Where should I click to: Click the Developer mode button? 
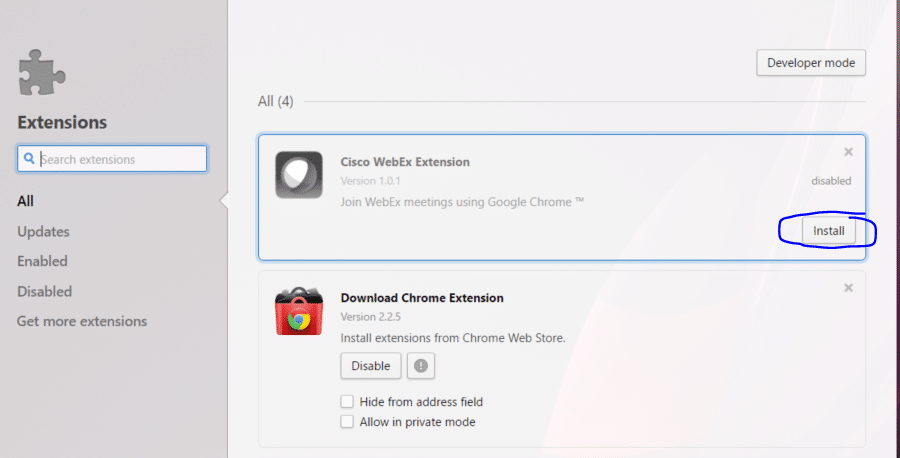[x=811, y=63]
